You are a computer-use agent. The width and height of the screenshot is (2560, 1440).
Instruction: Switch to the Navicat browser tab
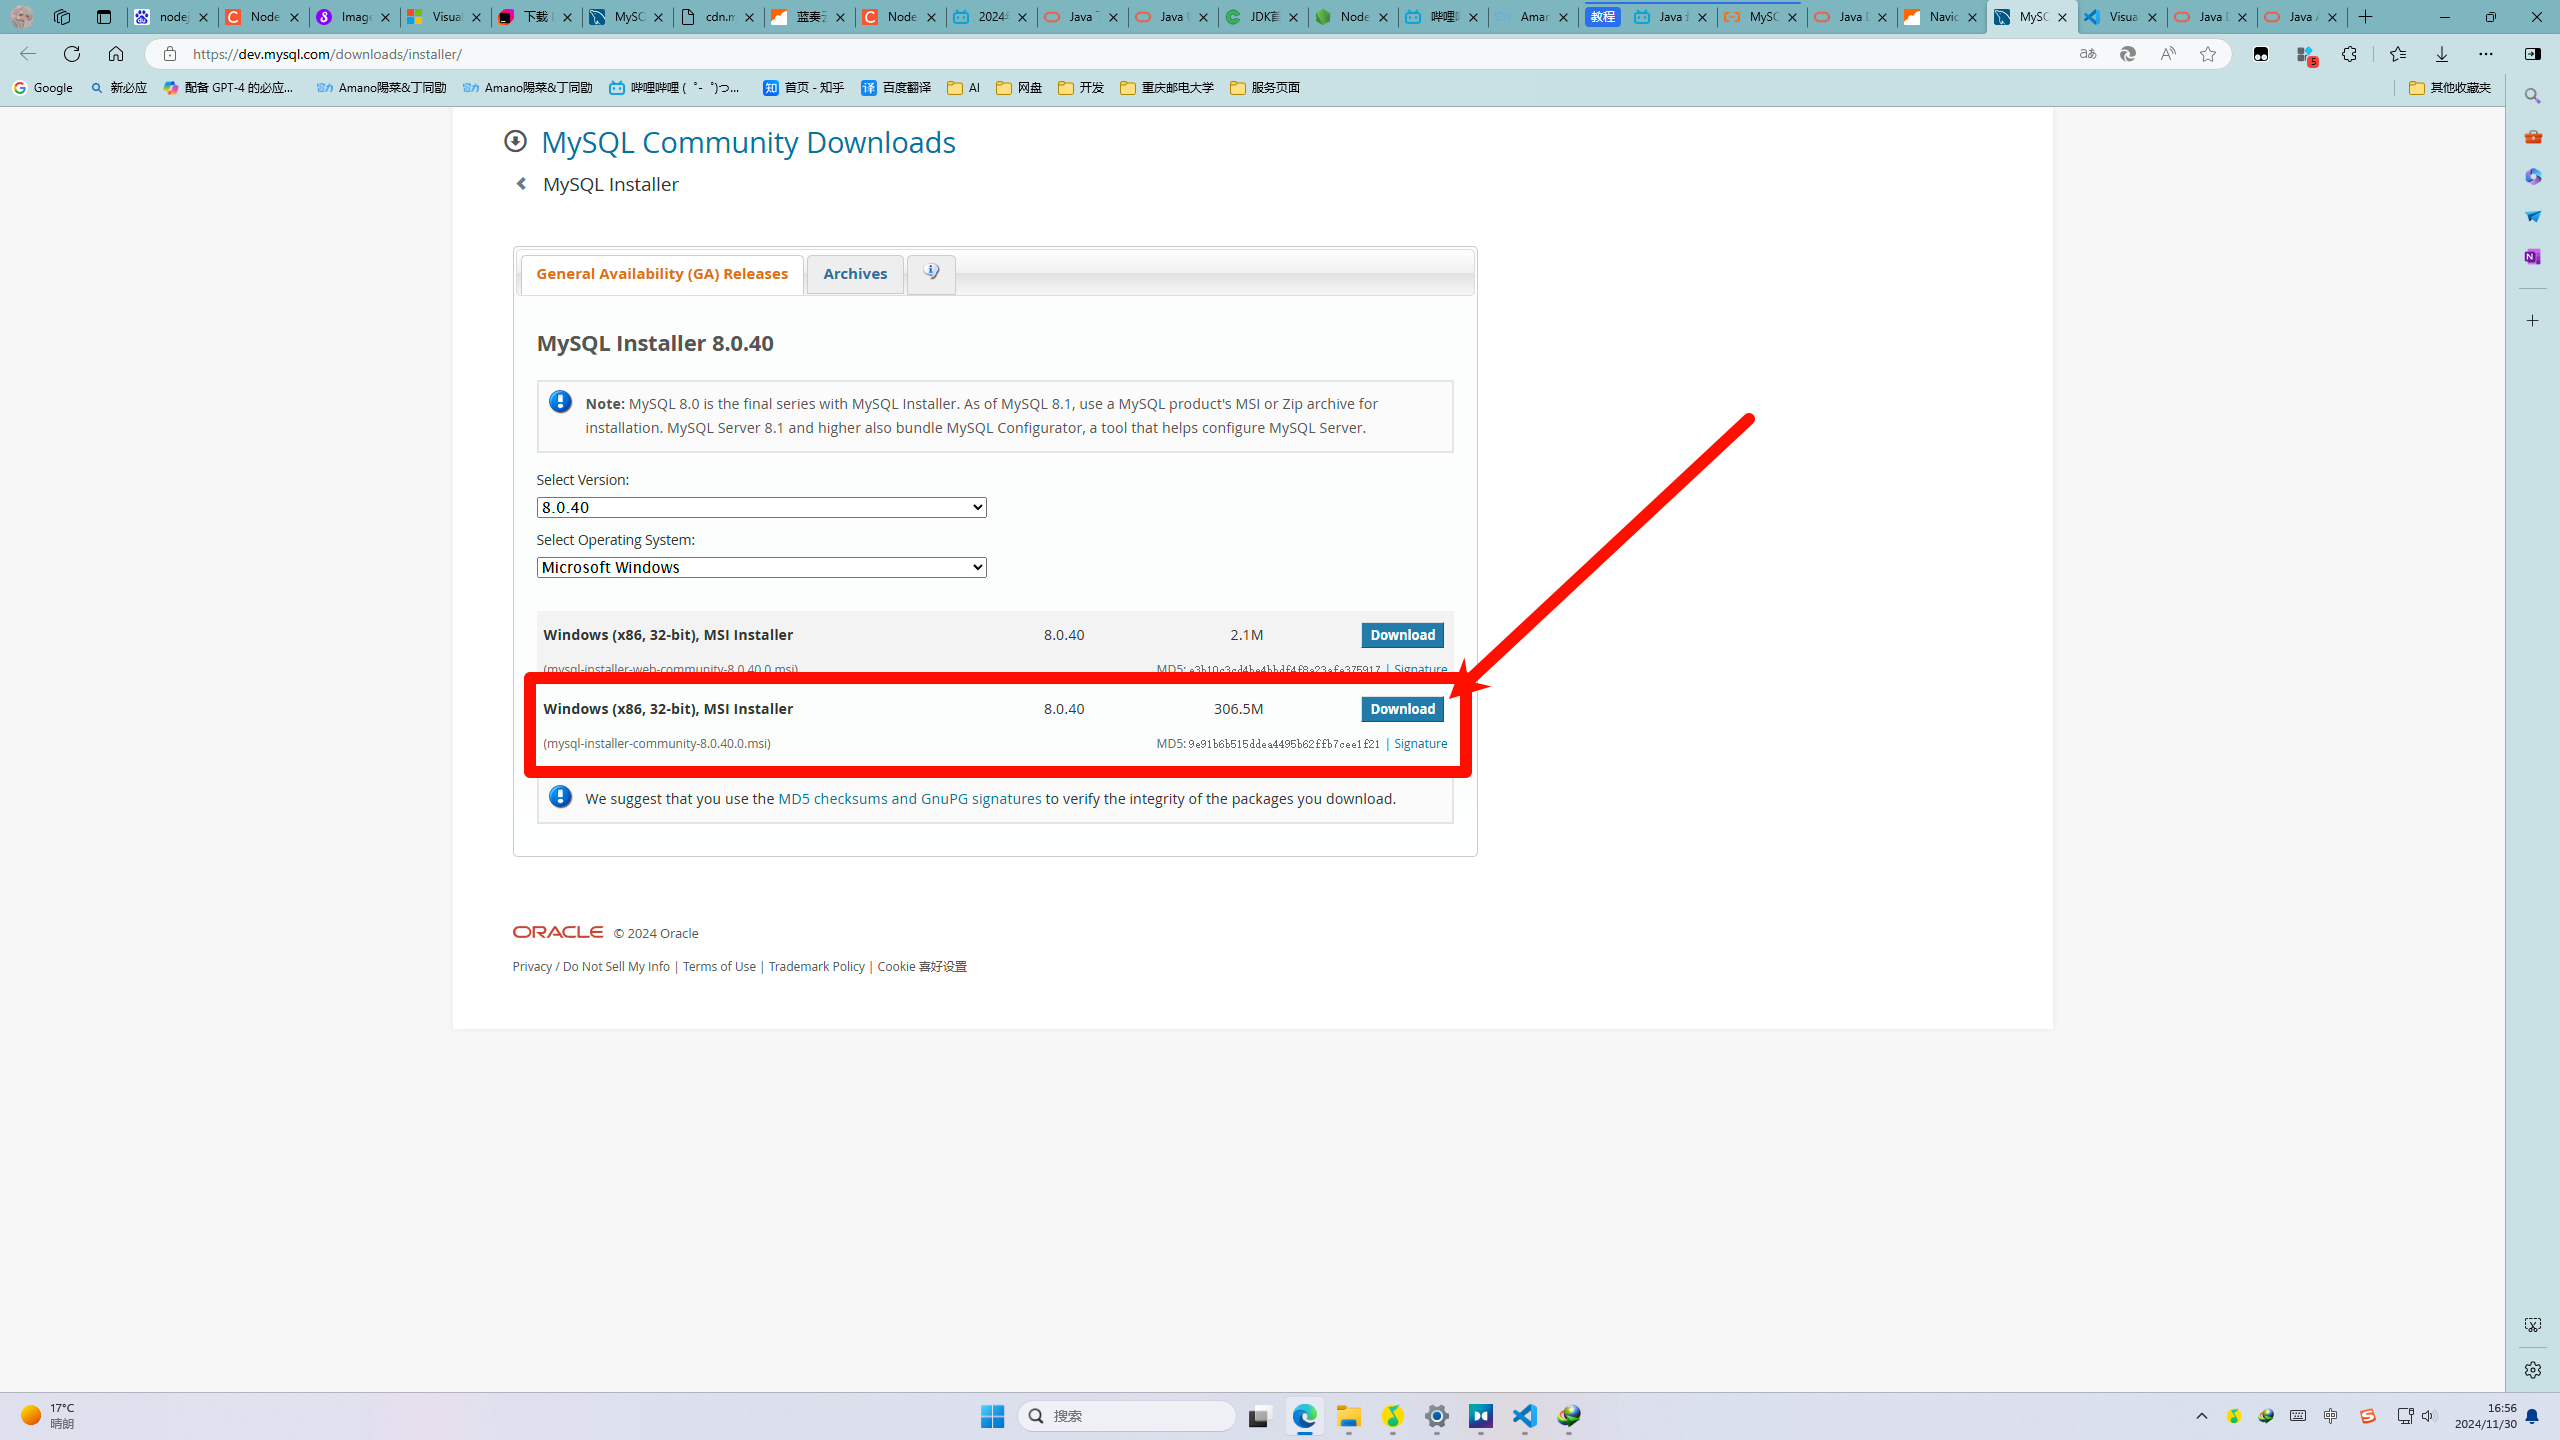1941,17
